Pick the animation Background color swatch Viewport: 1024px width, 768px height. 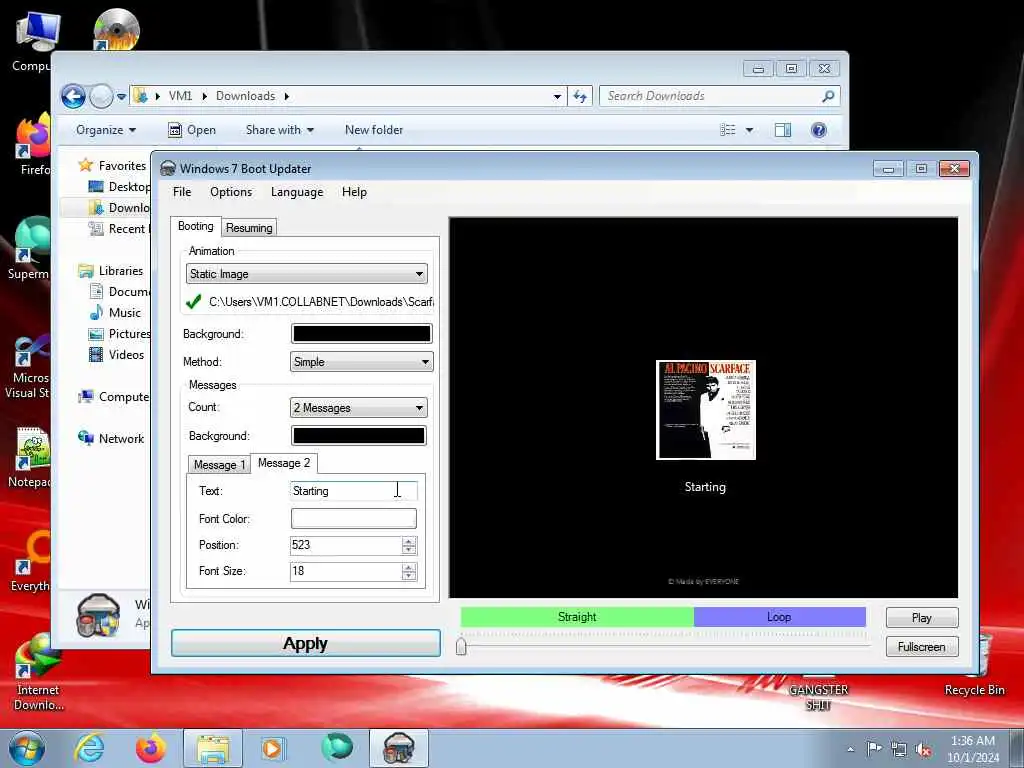click(361, 334)
